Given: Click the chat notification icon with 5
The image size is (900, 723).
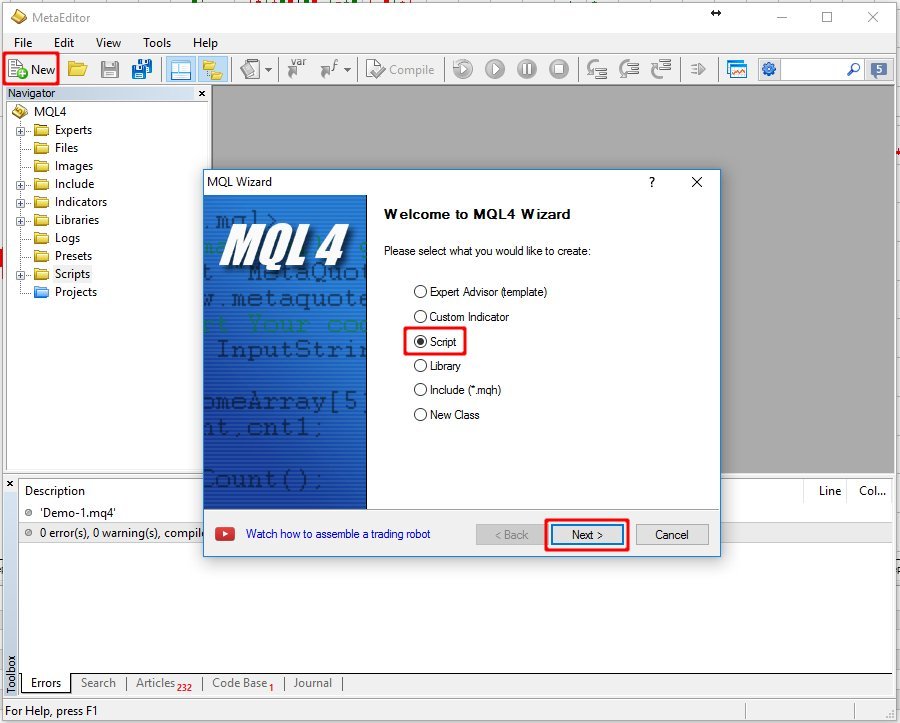Looking at the screenshot, I should coord(878,70).
